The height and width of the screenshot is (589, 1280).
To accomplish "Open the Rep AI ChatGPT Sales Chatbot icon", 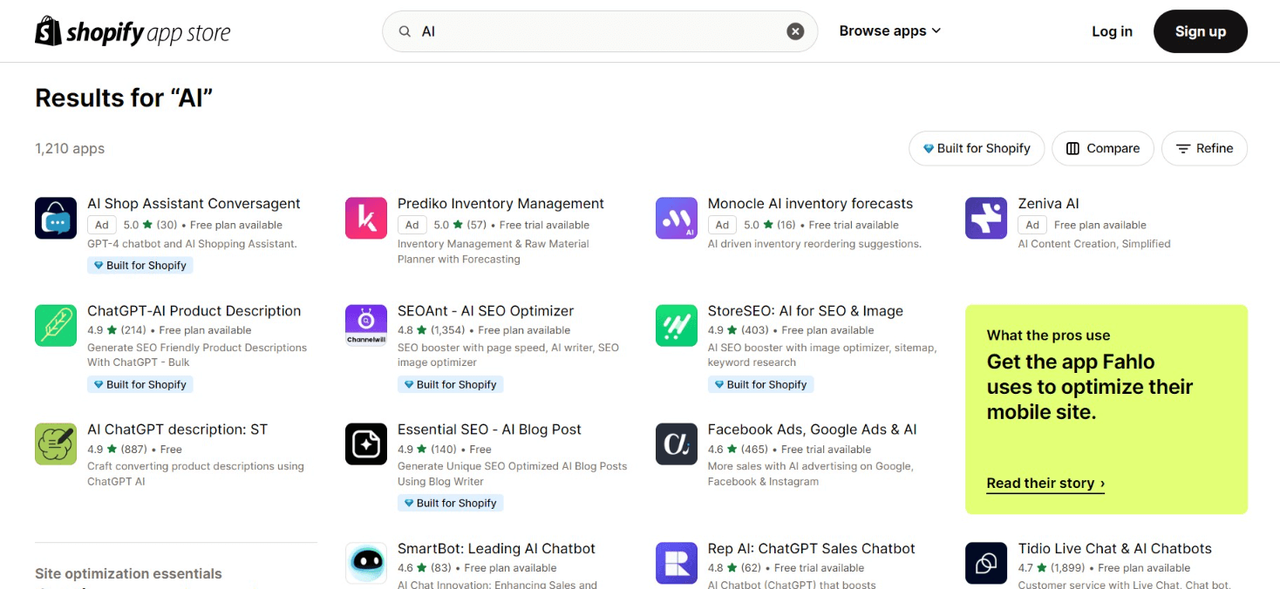I will (676, 563).
